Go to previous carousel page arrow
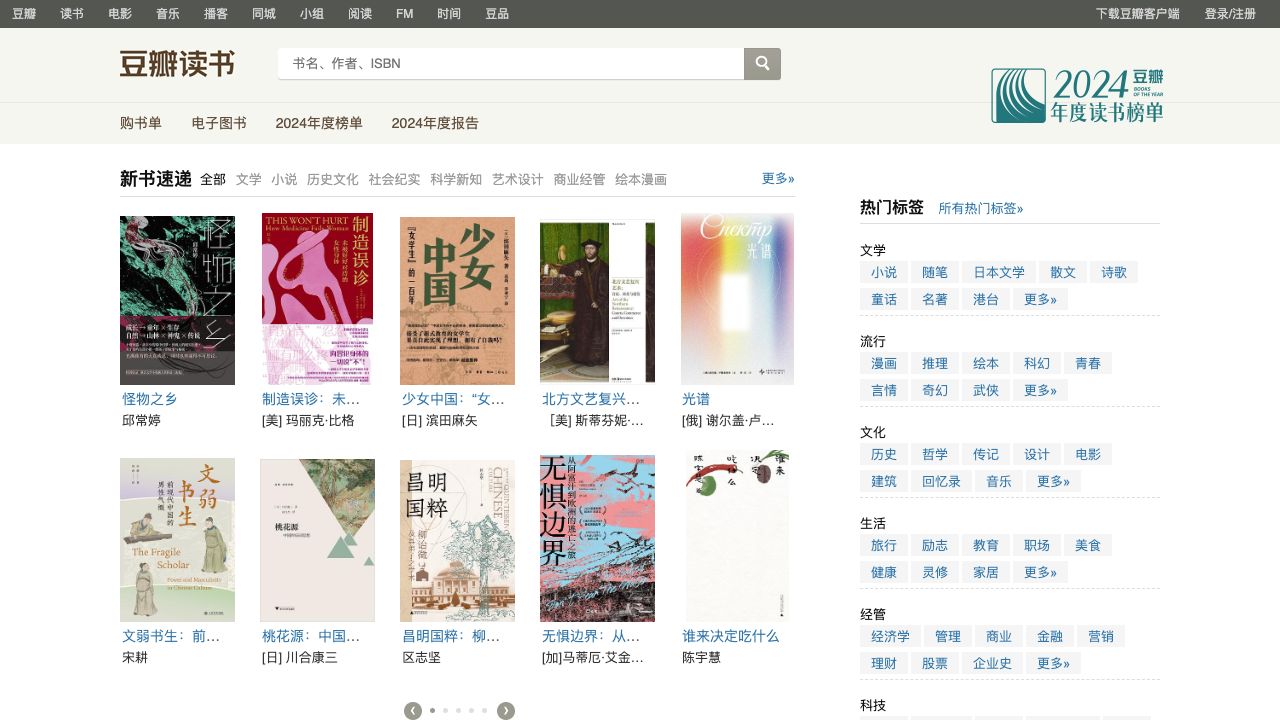Image resolution: width=1280 pixels, height=720 pixels. (x=412, y=711)
